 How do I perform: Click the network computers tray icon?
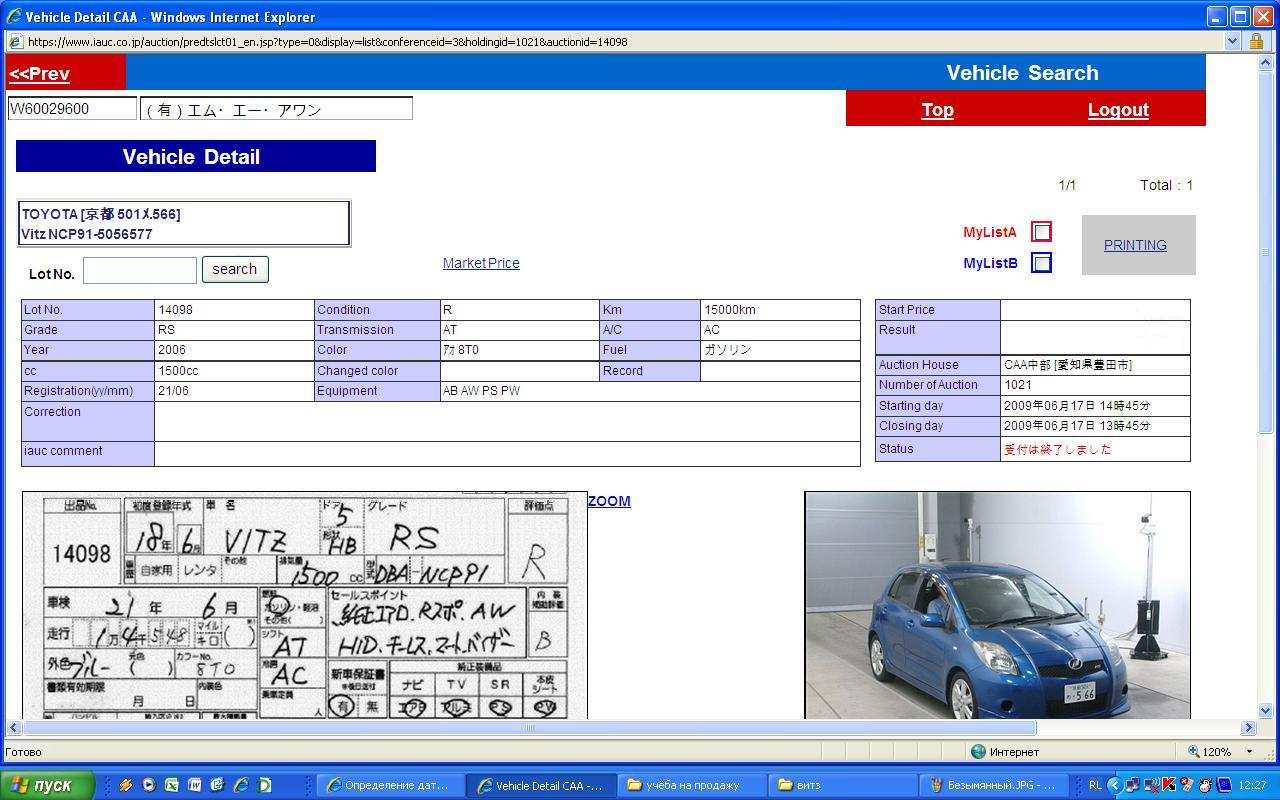click(1132, 785)
